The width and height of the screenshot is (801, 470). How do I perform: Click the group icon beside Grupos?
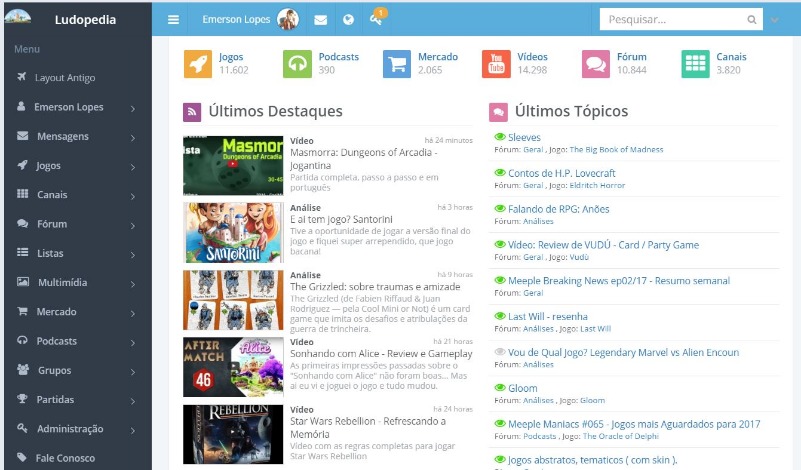click(22, 369)
